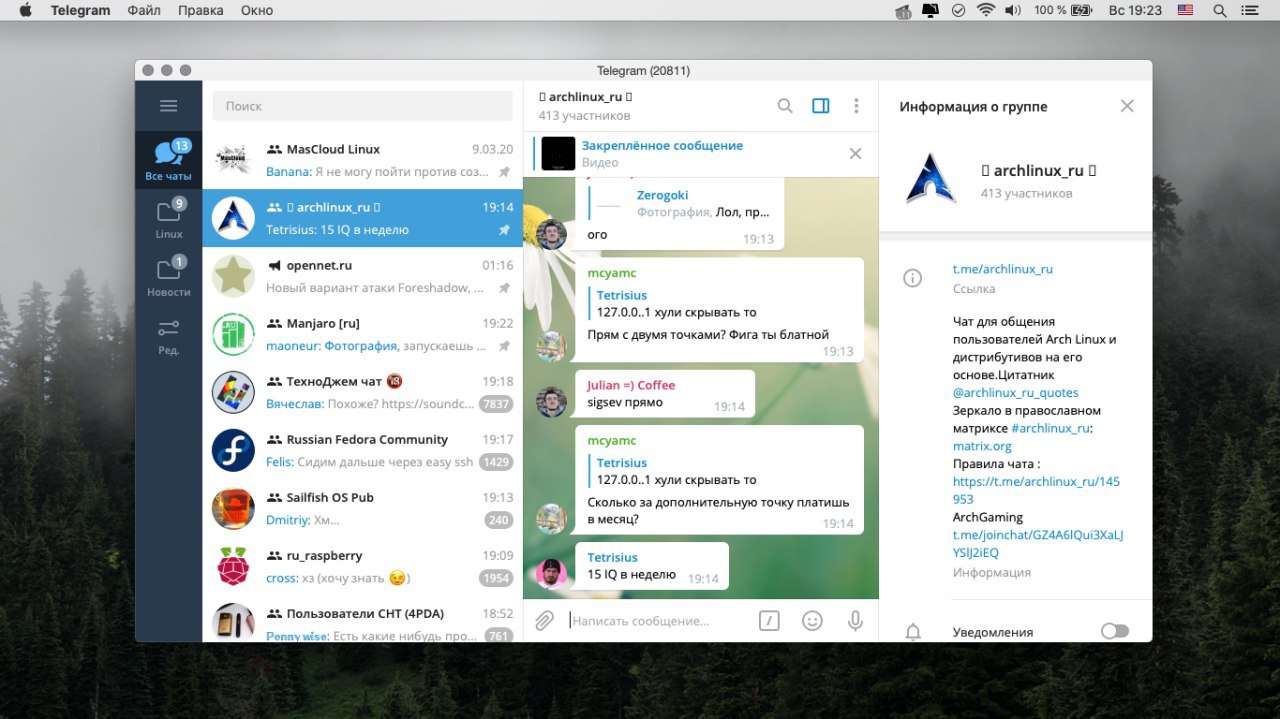Click the volume icon in menu bar
This screenshot has height=719, width=1280.
tap(1013, 10)
